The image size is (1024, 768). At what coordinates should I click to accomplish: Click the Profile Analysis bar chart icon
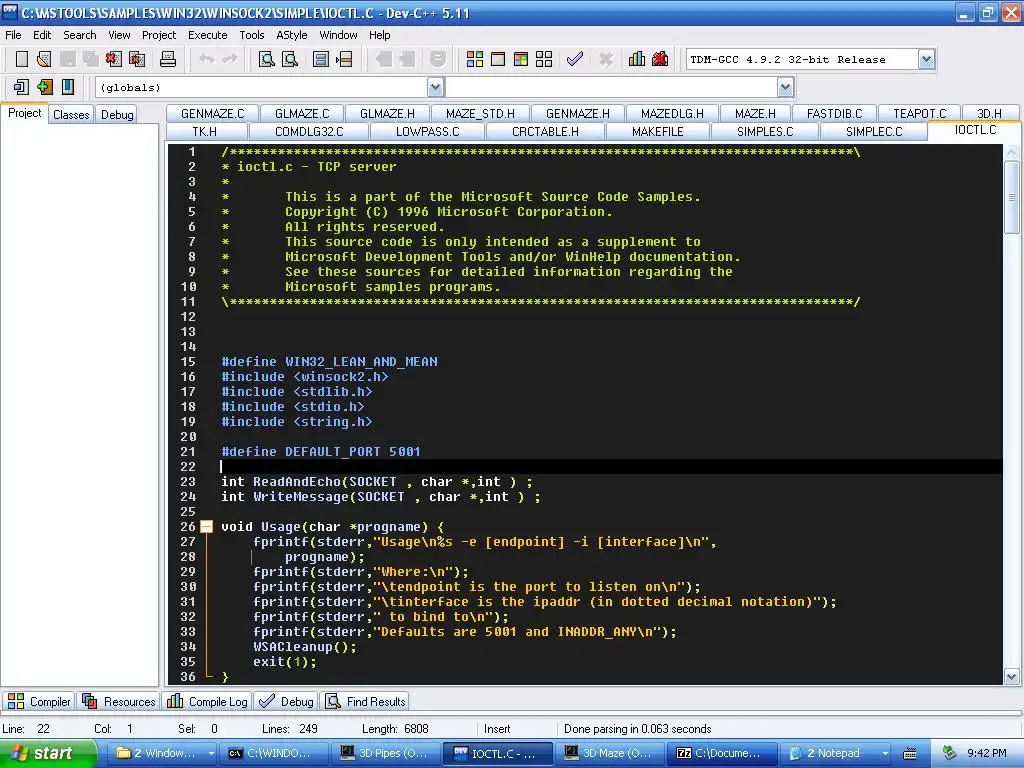point(637,59)
